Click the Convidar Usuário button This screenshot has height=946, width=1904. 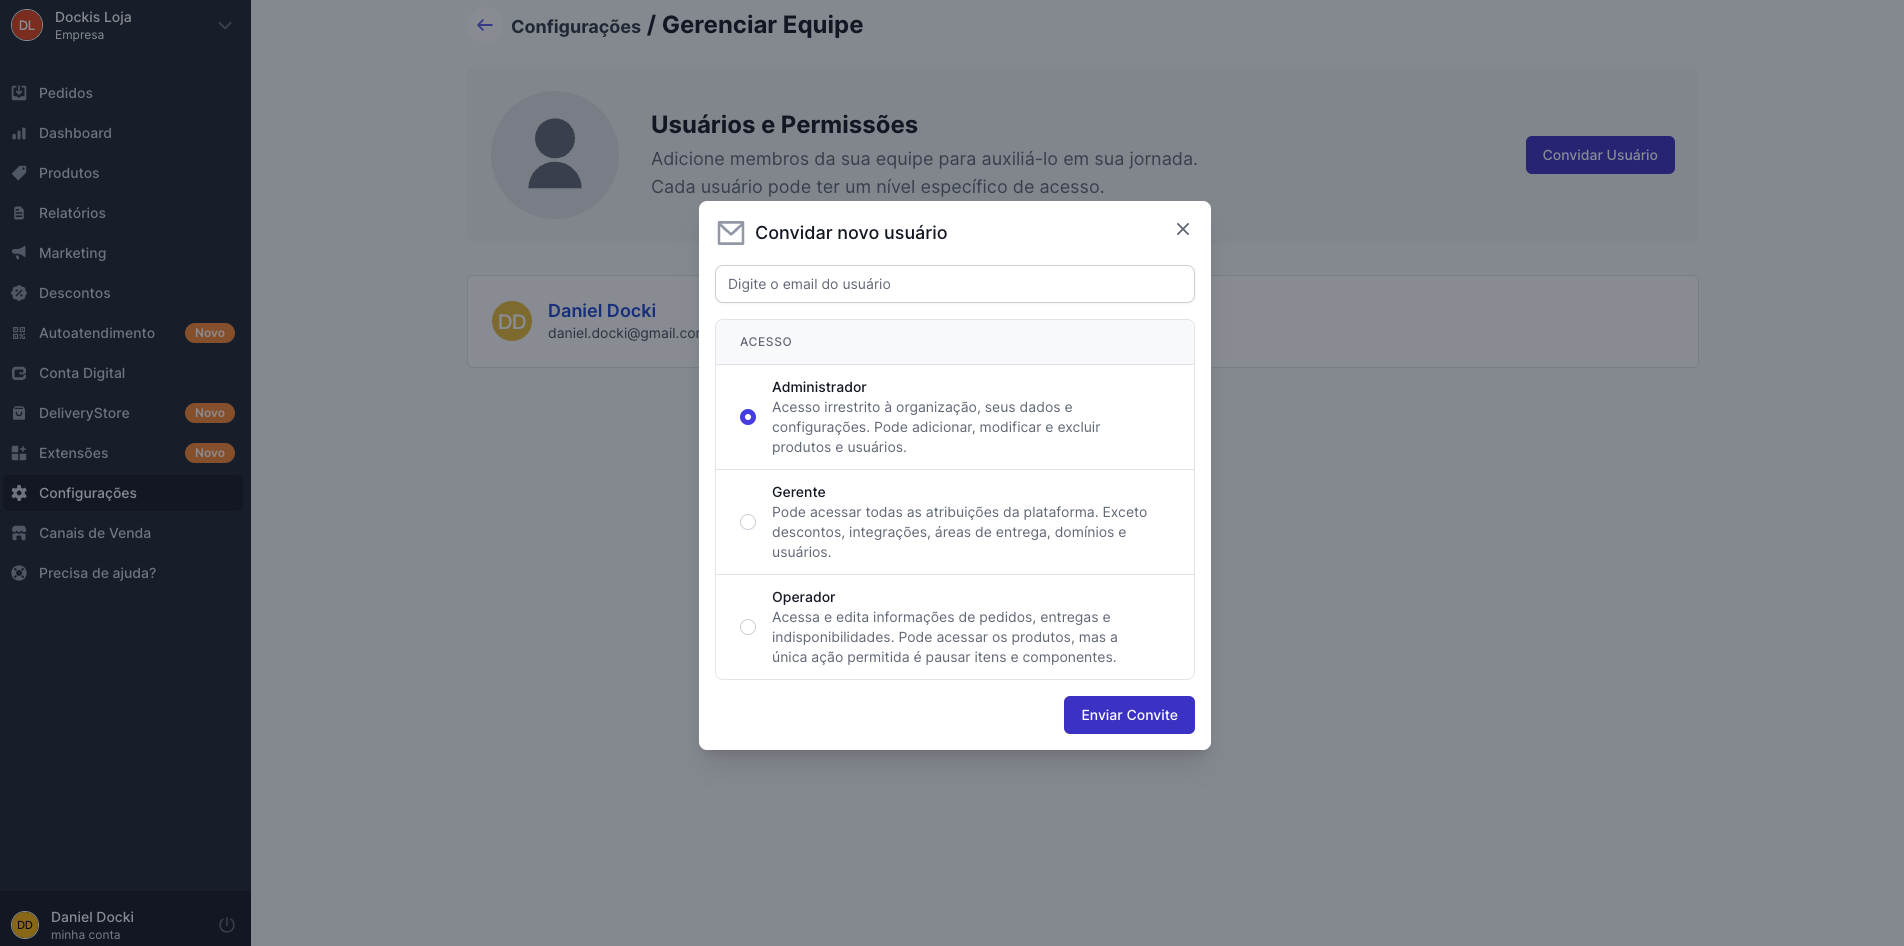pyautogui.click(x=1599, y=155)
